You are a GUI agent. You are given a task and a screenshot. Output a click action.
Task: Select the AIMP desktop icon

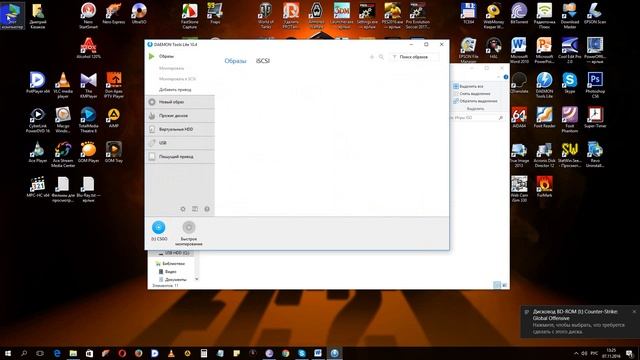[113, 118]
